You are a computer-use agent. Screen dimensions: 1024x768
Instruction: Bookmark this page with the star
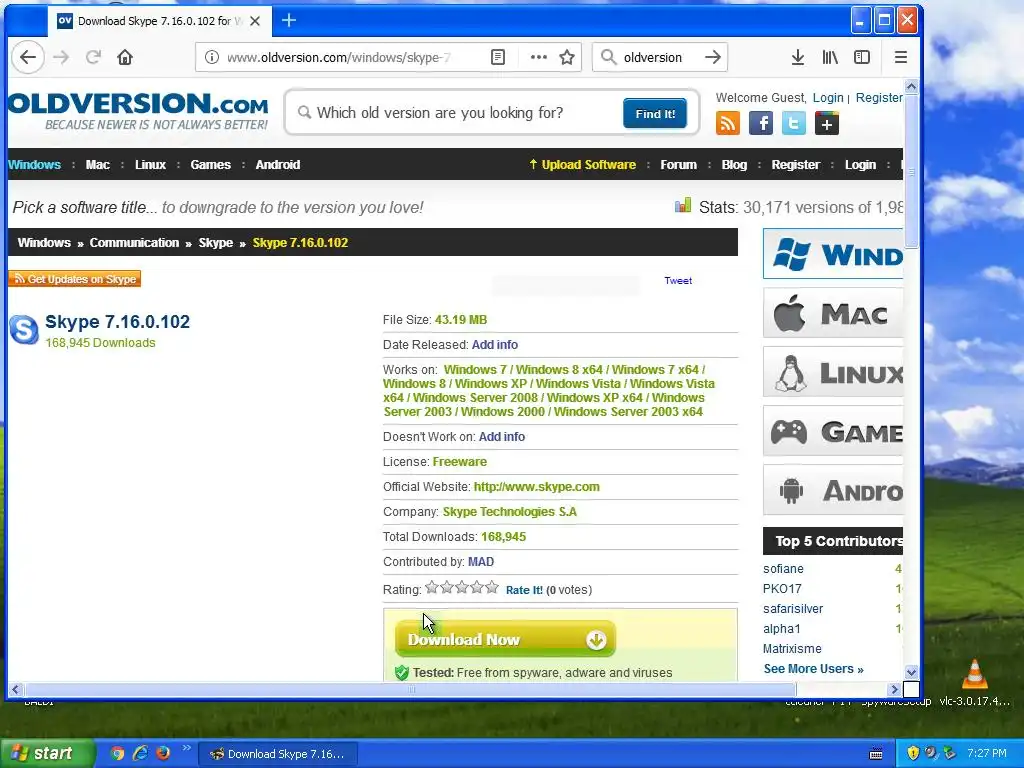click(x=567, y=57)
